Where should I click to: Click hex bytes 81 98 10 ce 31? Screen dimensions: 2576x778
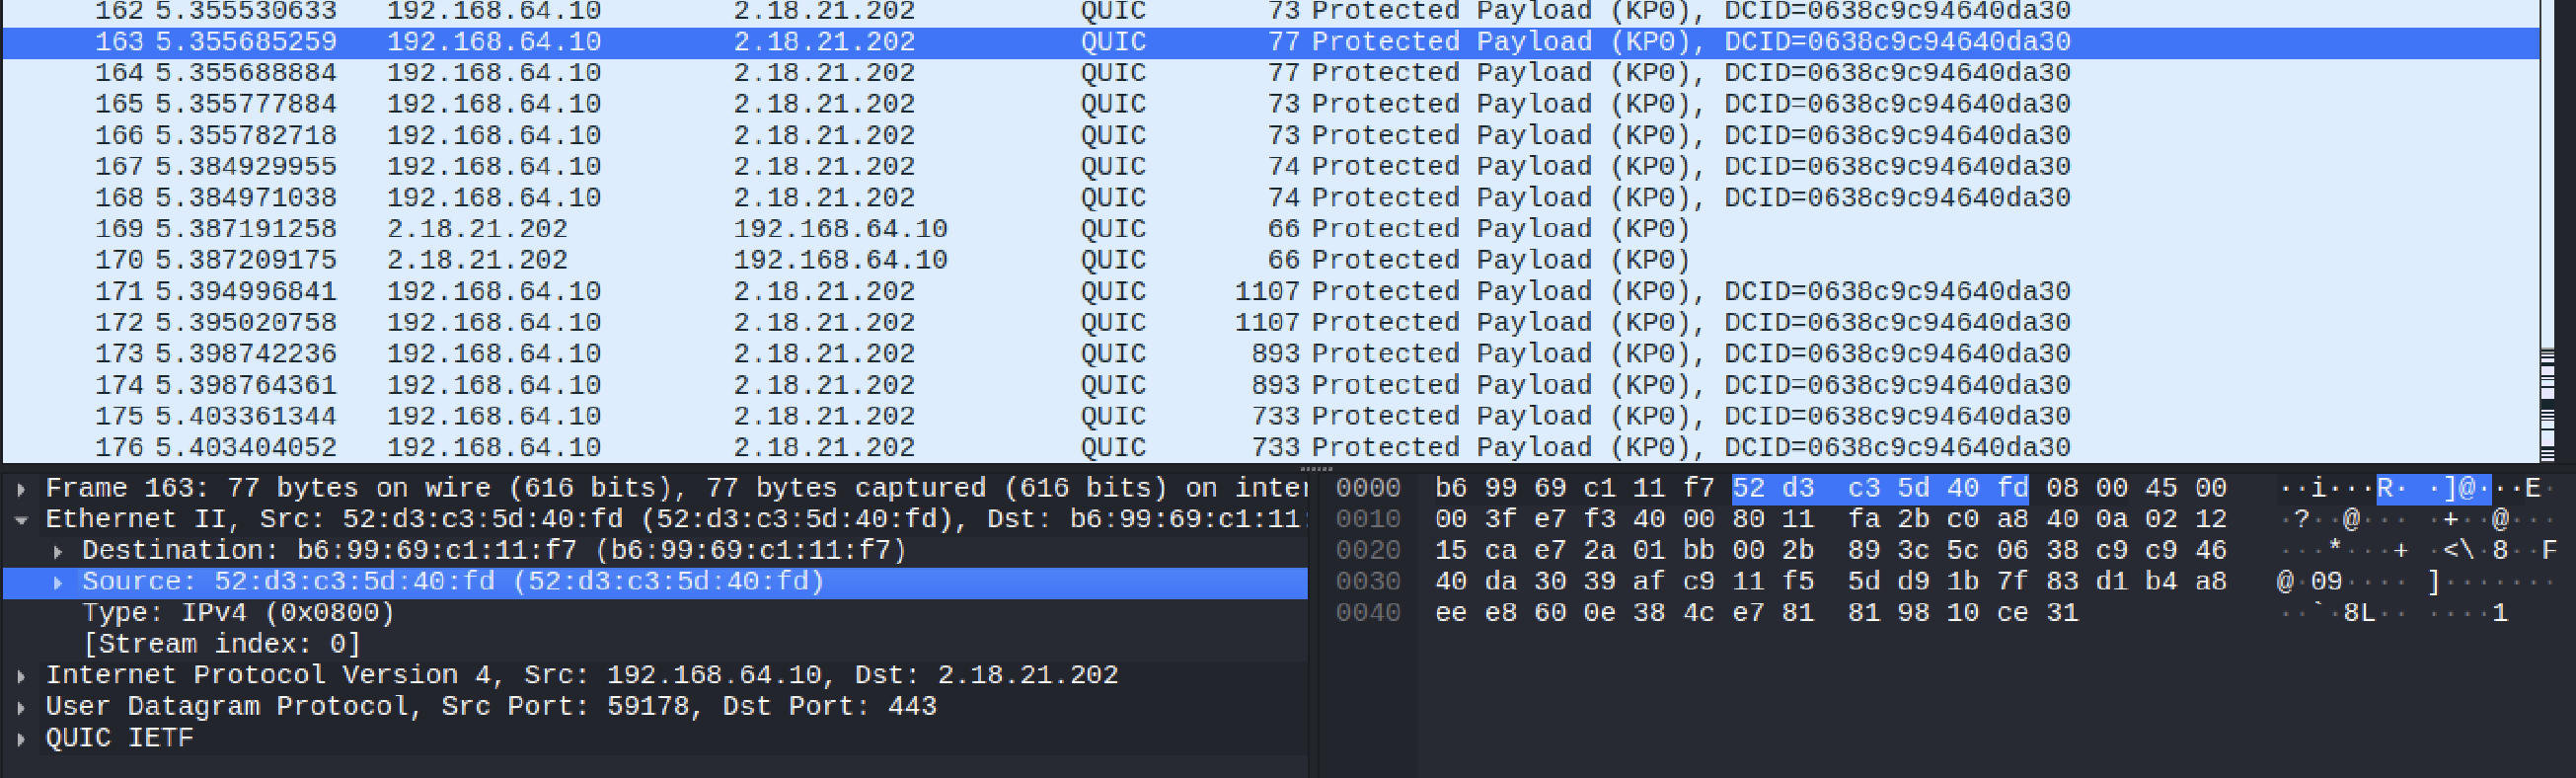[x=1963, y=613]
